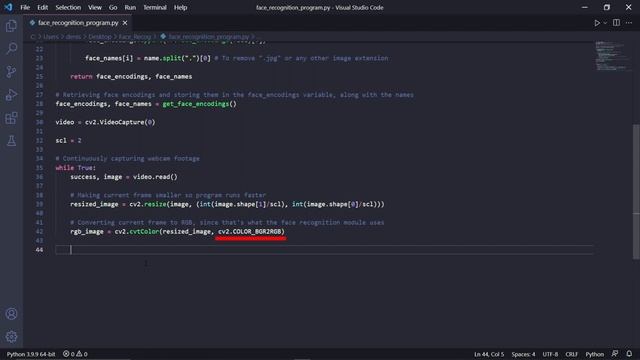Change UTF-8 file encoding
The width and height of the screenshot is (640, 360).
pyautogui.click(x=550, y=354)
